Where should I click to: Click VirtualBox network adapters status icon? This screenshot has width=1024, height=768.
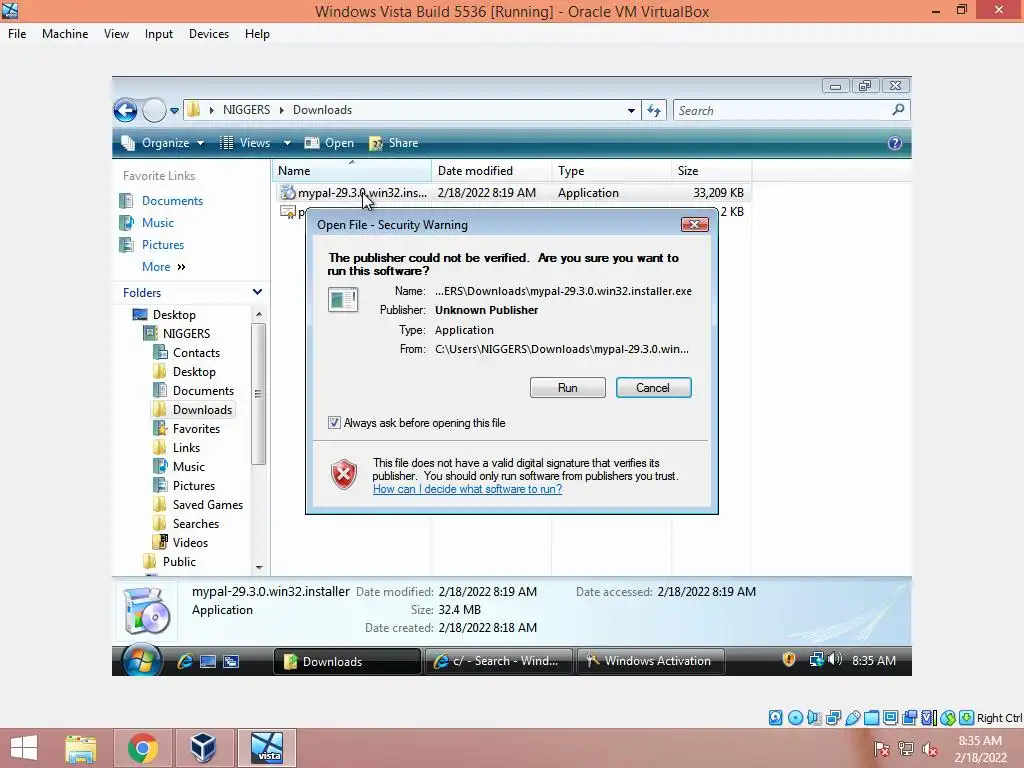tap(833, 718)
